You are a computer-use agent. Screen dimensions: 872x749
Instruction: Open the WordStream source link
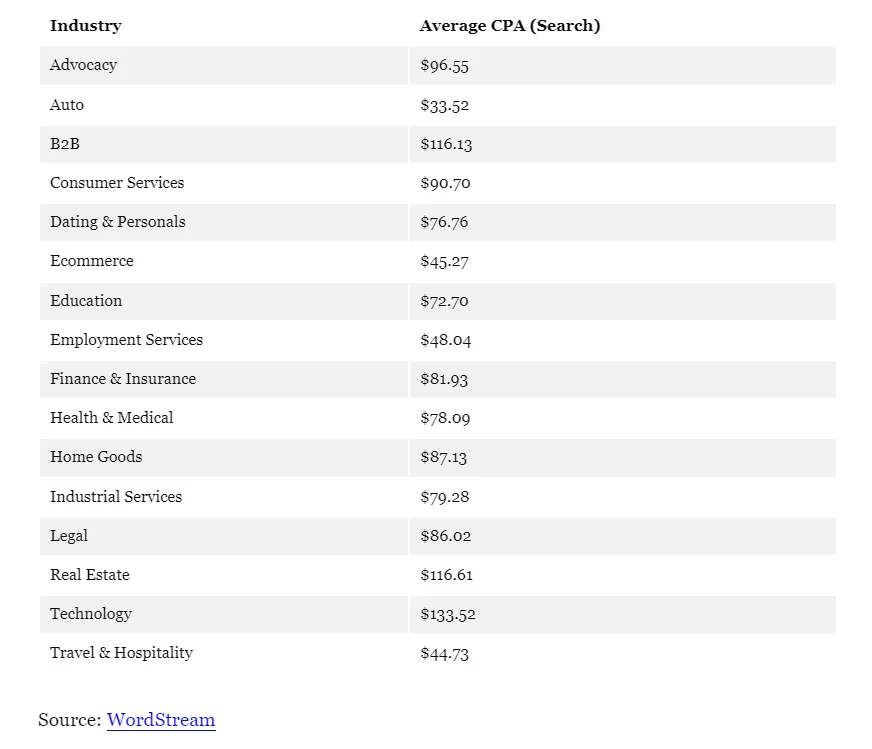tap(161, 720)
